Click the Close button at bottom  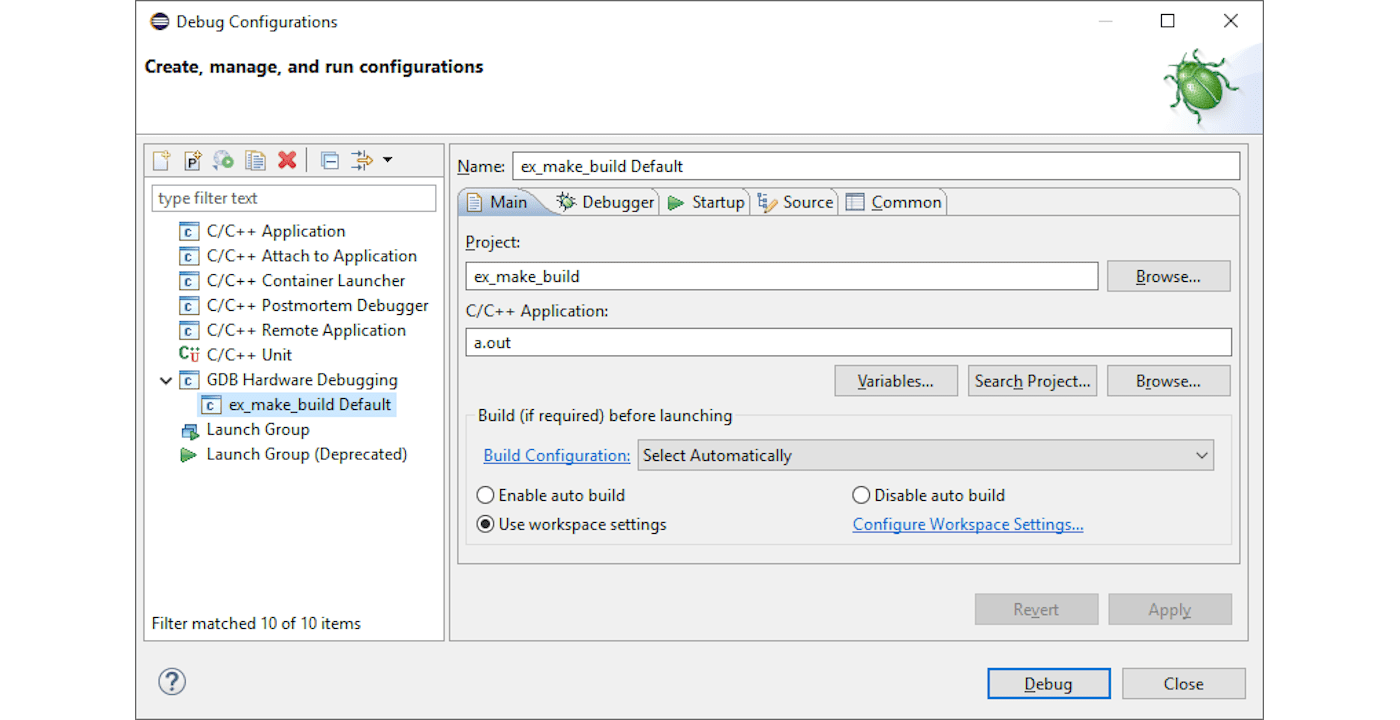[x=1184, y=684]
